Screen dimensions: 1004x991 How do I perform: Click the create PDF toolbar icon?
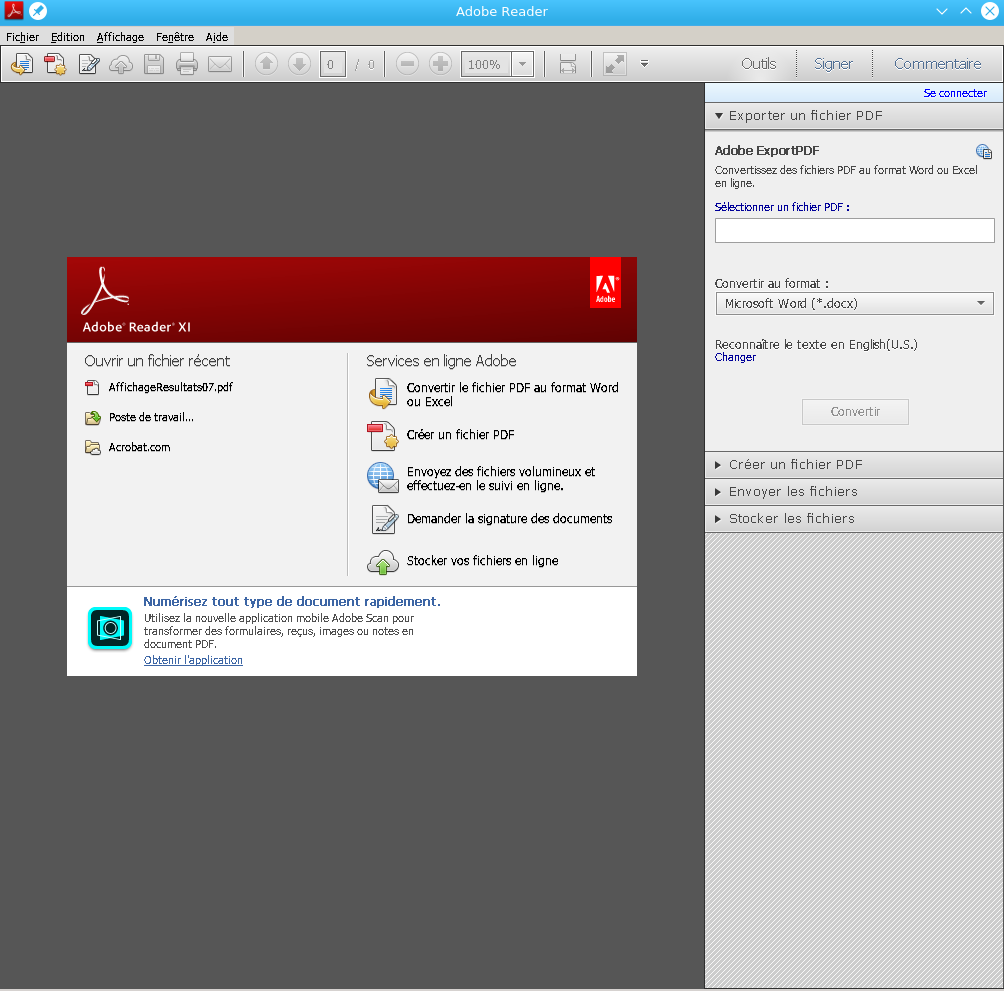55,64
